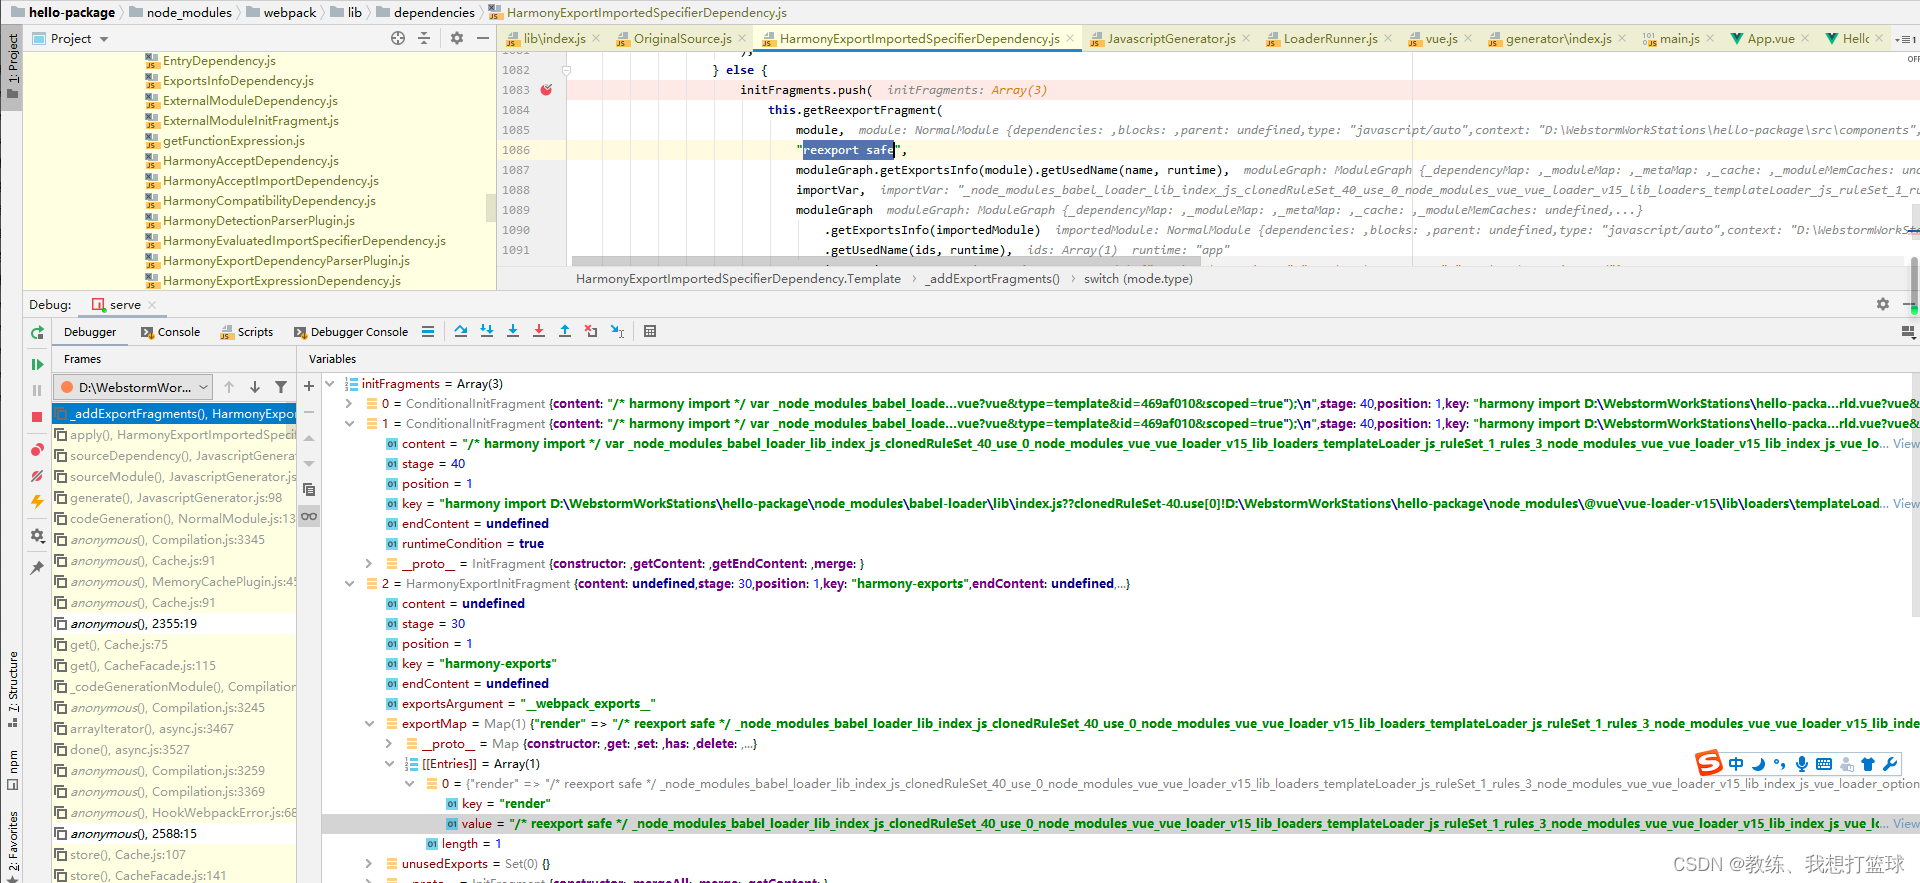The height and width of the screenshot is (883, 1920).
Task: Switch to OriginalSource.js tab
Action: (x=682, y=39)
